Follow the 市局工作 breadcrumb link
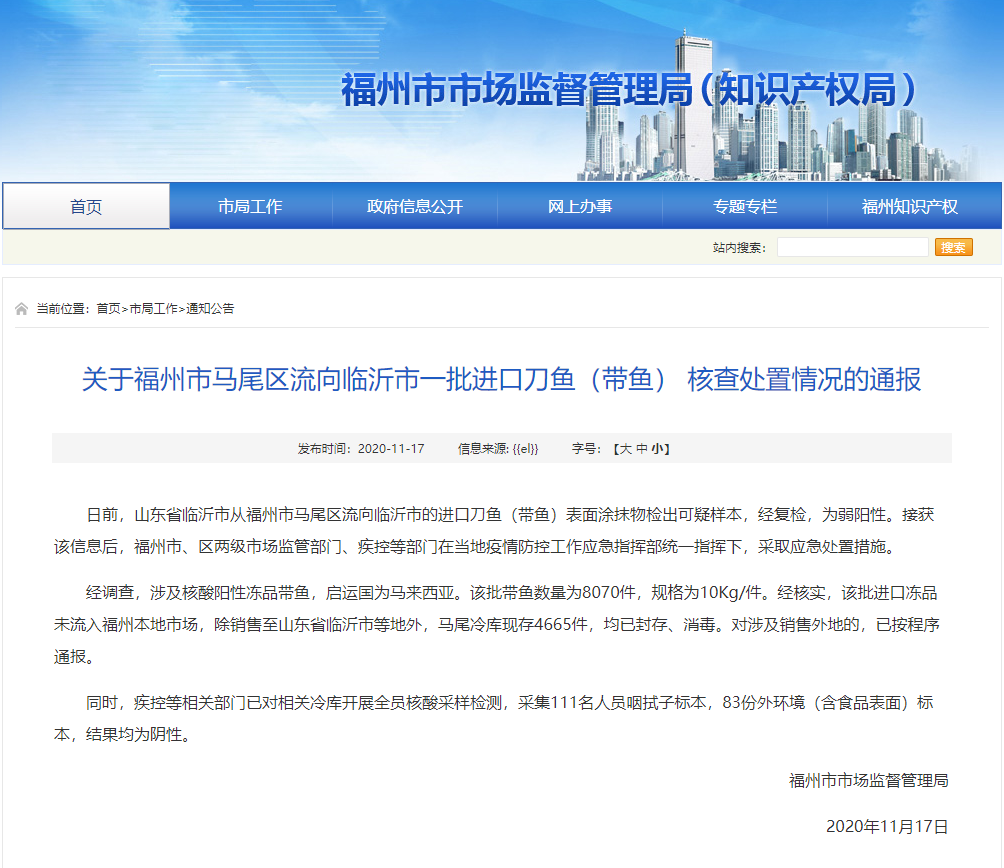This screenshot has width=1004, height=868. click(154, 309)
